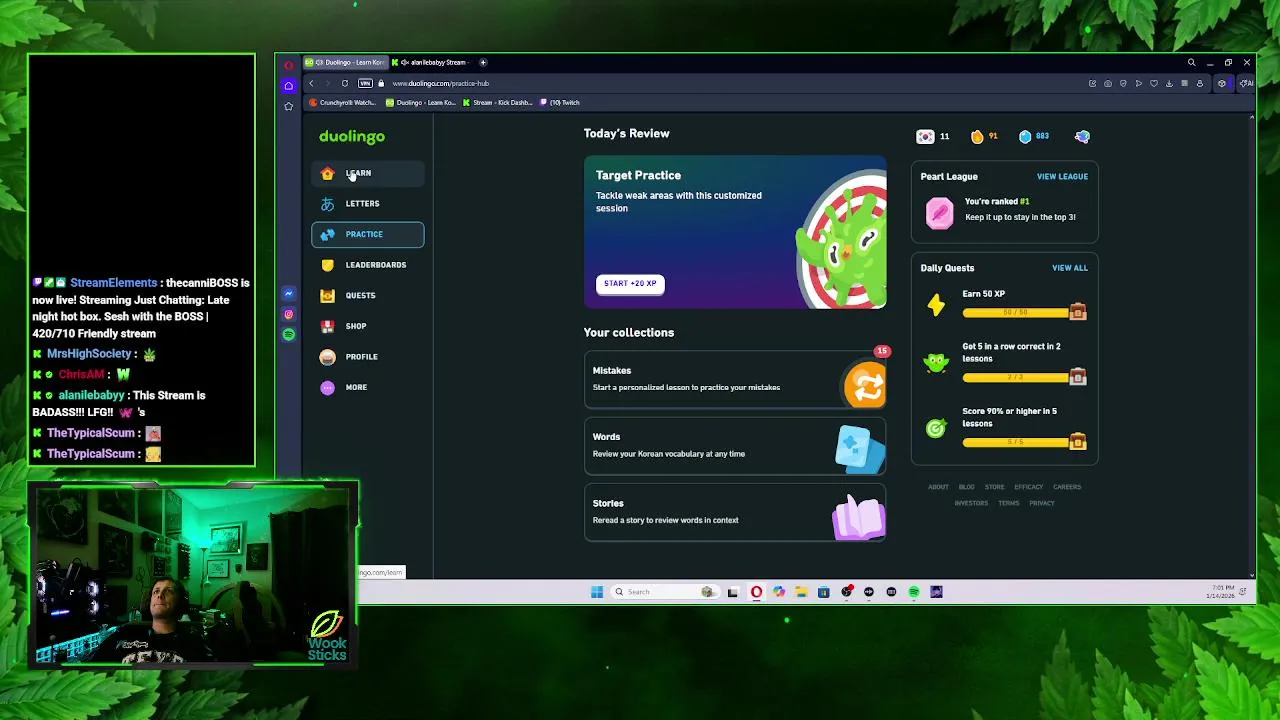Click the Pearl League badge icon
Screen dimensions: 1280x720
(939, 213)
